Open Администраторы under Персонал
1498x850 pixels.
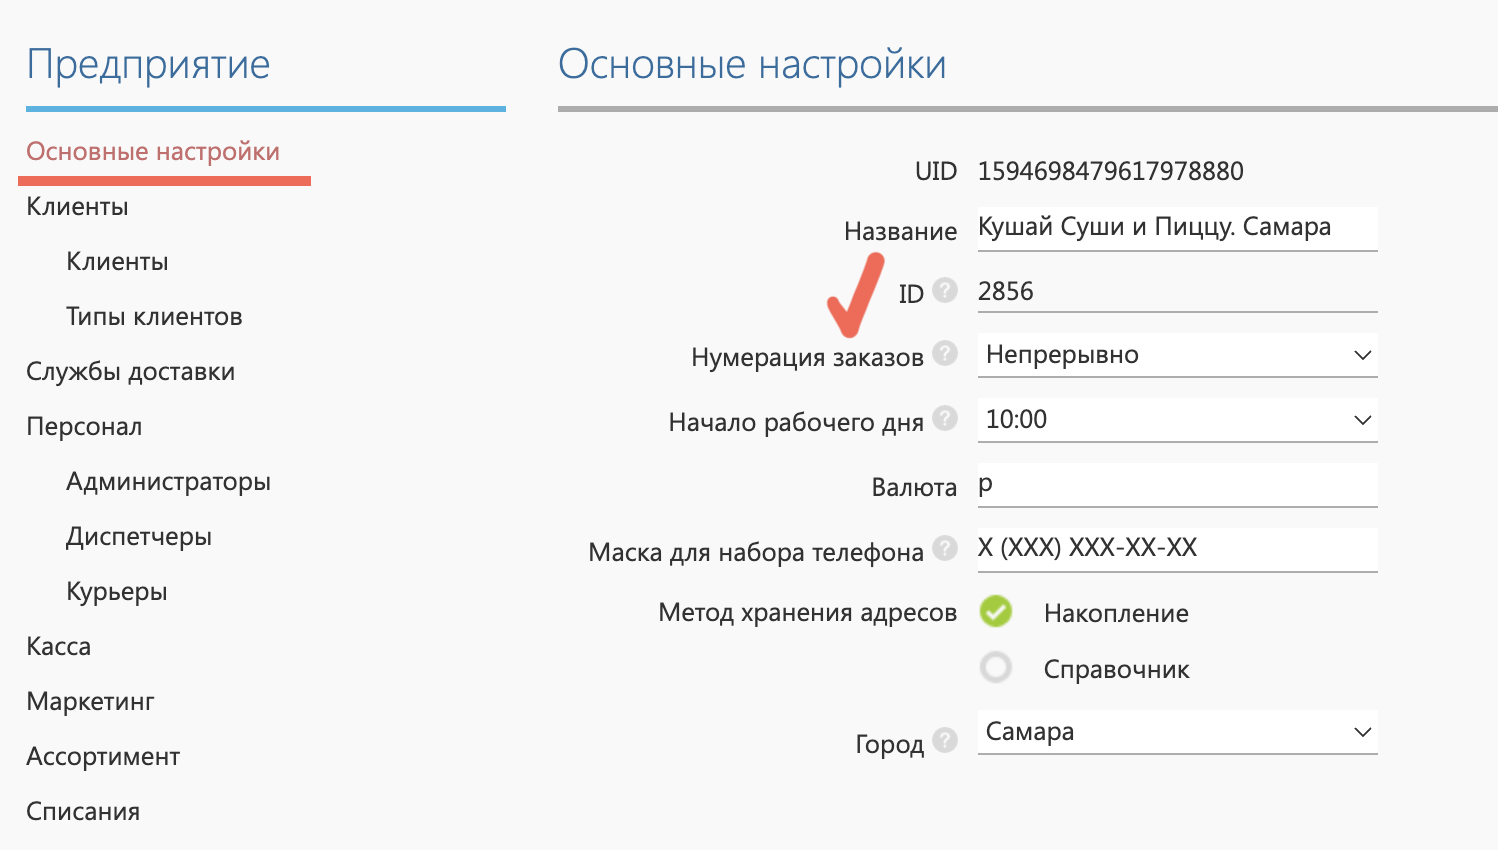(x=168, y=482)
